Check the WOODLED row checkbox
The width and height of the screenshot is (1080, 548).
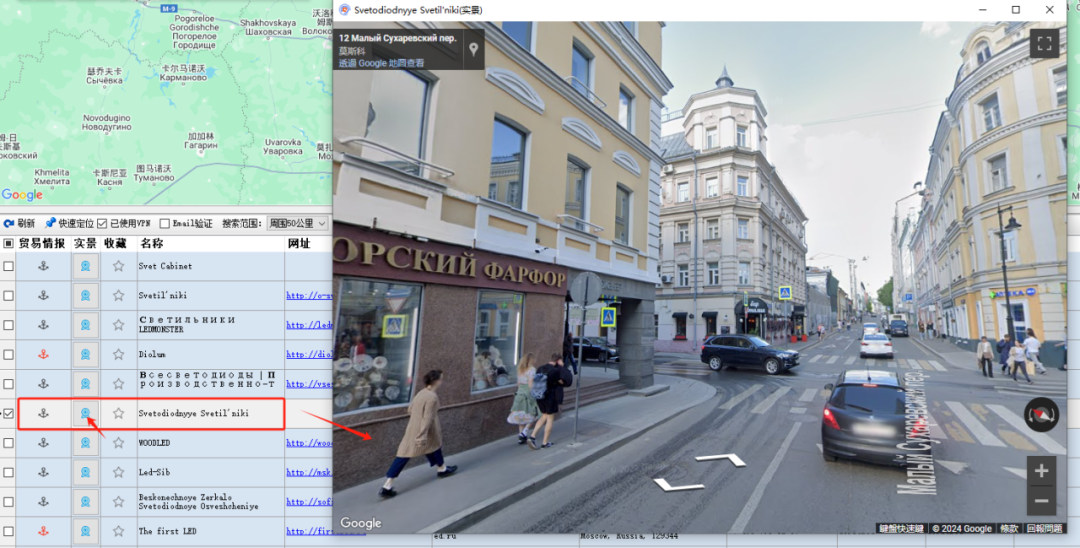(8, 443)
